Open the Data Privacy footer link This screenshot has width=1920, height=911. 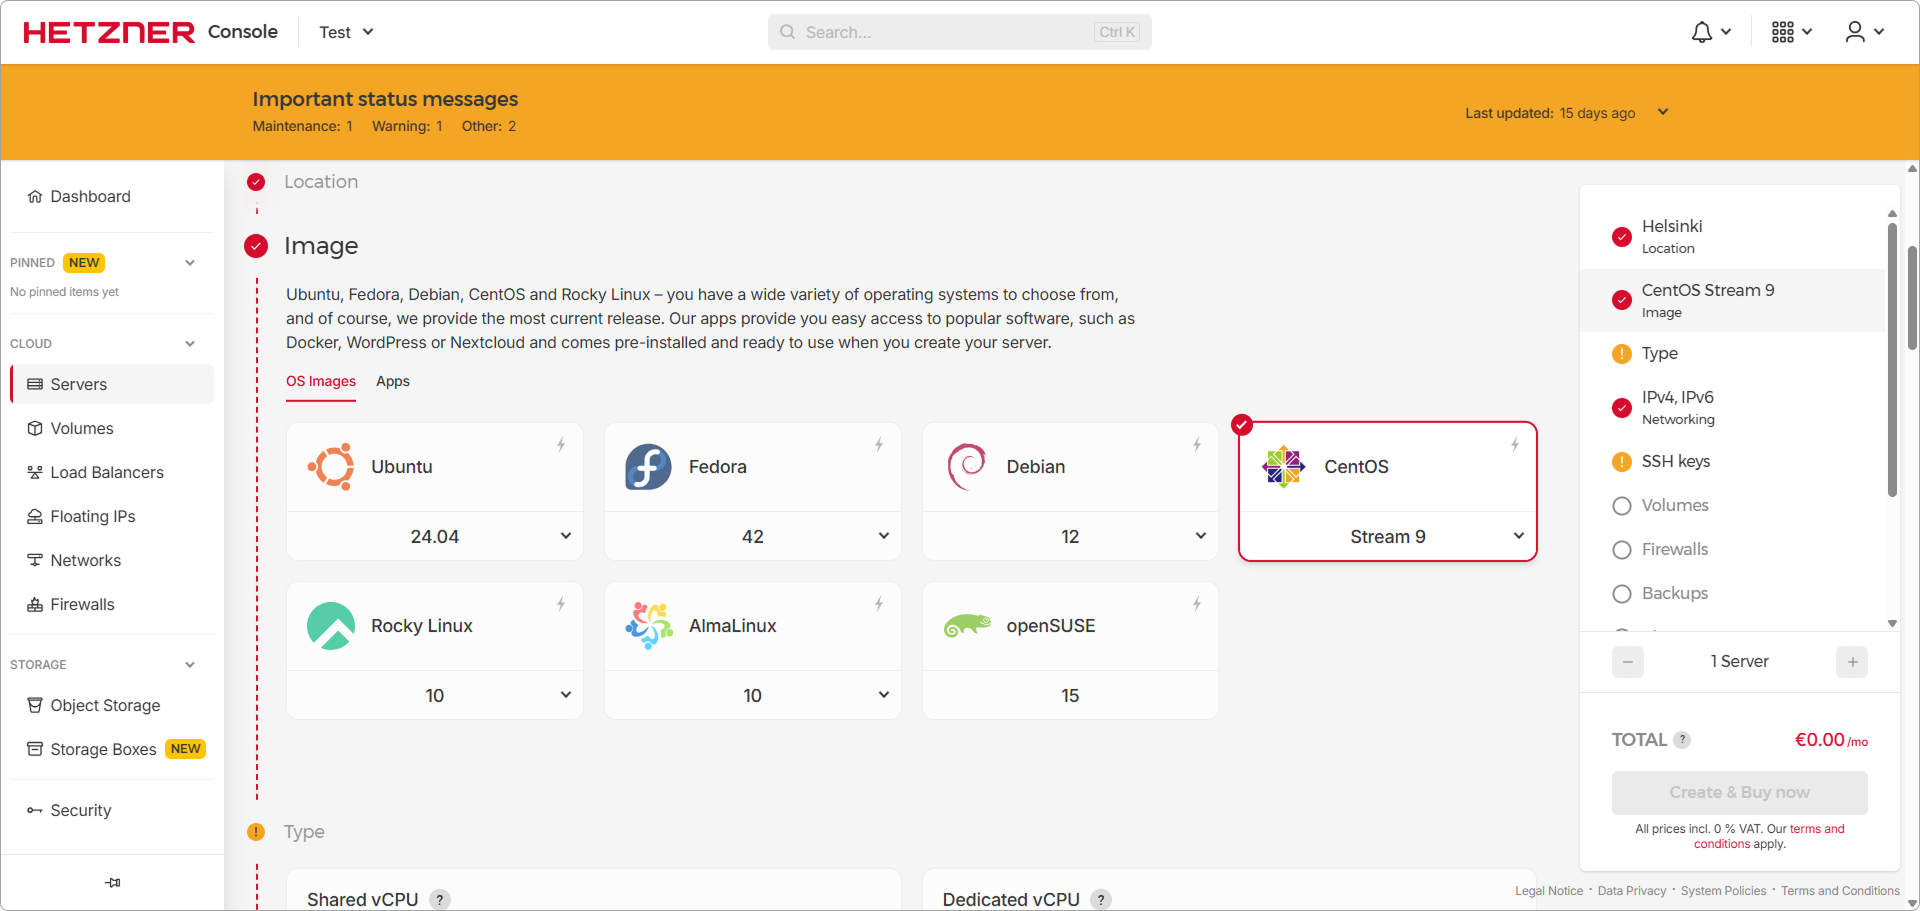pos(1632,891)
